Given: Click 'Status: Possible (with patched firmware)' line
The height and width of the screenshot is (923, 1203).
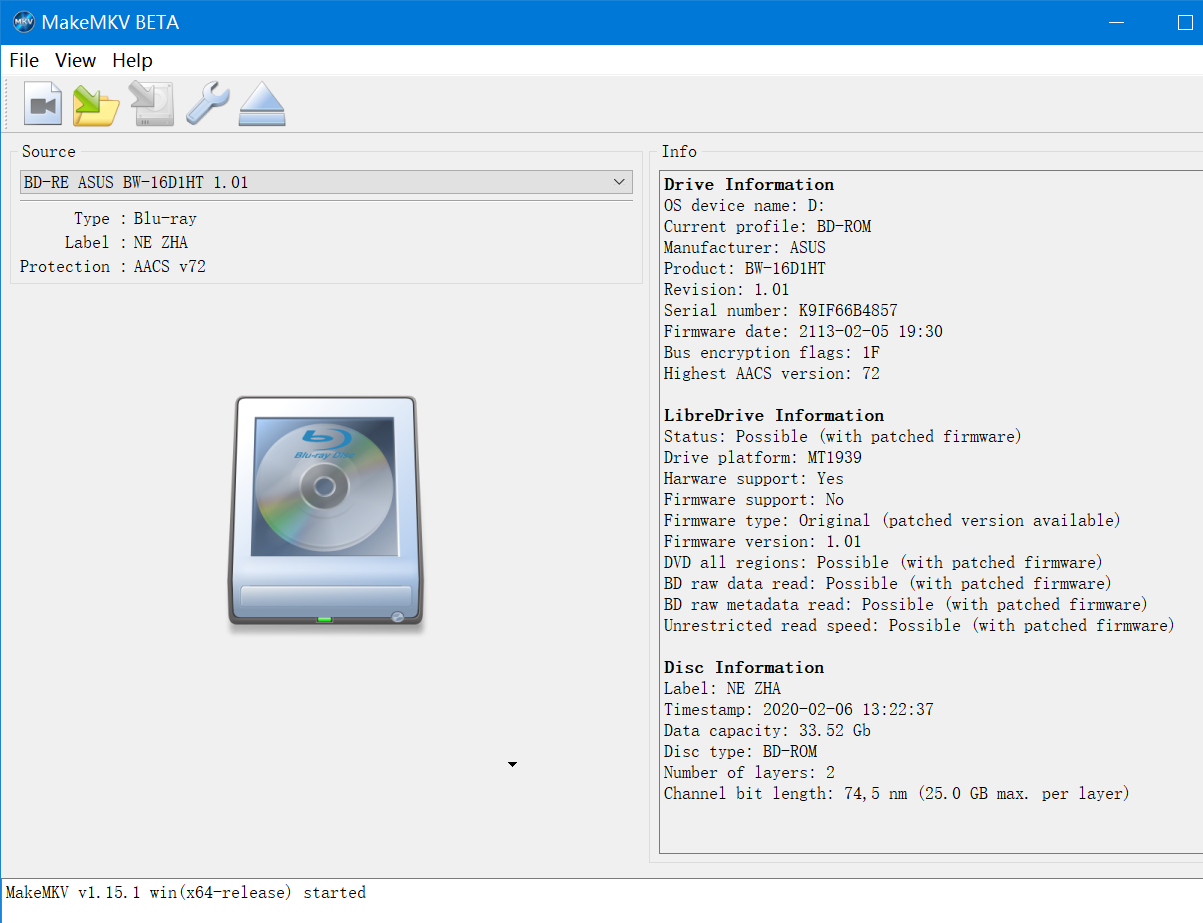Looking at the screenshot, I should (843, 436).
